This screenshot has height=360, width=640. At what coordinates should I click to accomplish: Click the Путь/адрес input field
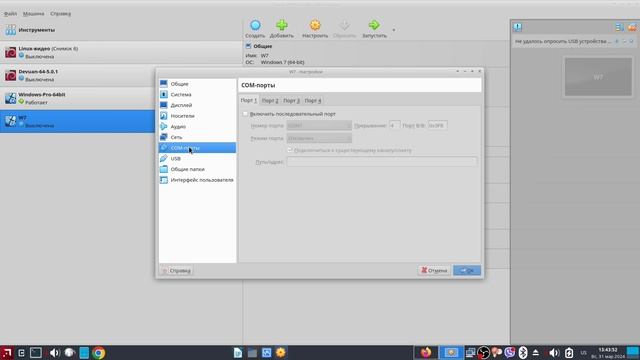(x=382, y=162)
